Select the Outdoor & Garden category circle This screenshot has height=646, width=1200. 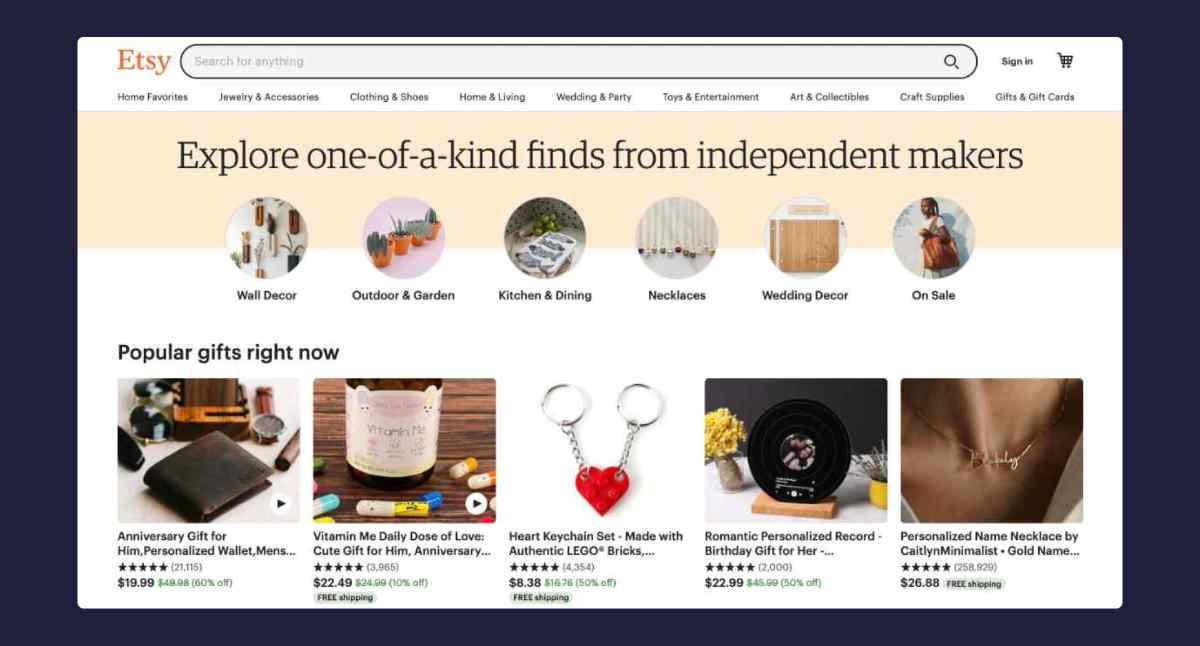tap(403, 238)
